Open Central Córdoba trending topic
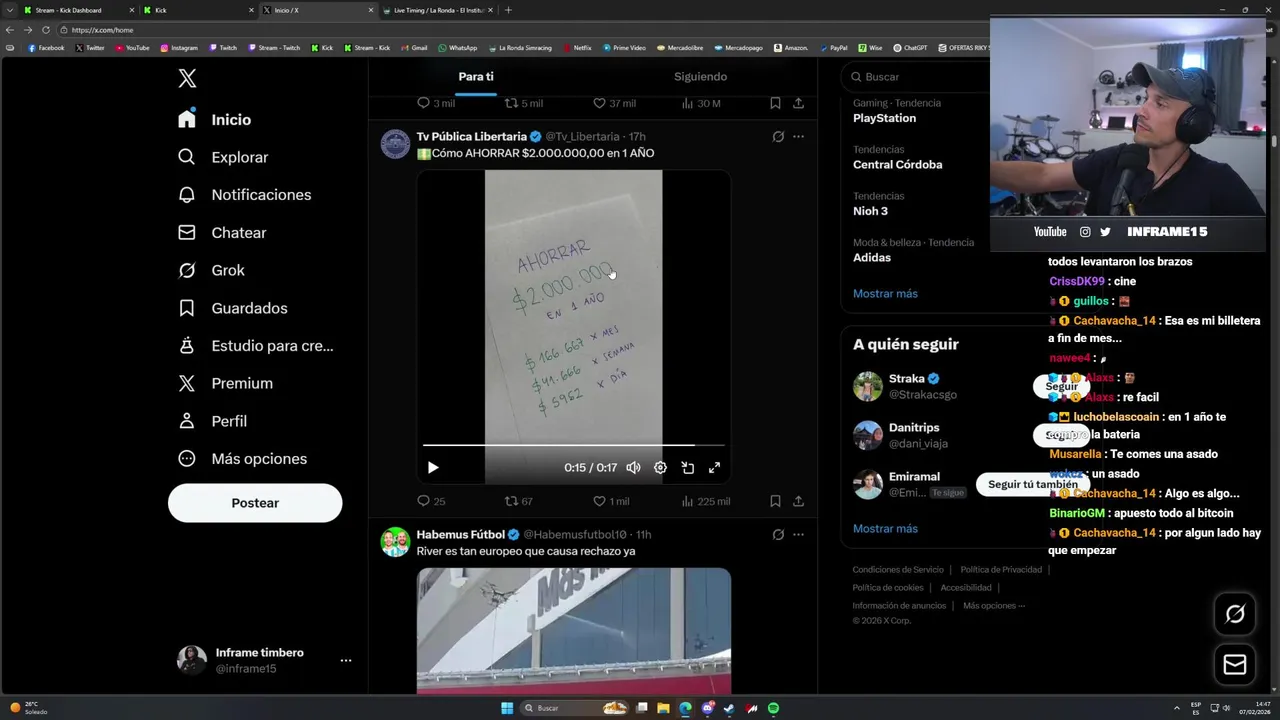1280x720 pixels. click(897, 164)
